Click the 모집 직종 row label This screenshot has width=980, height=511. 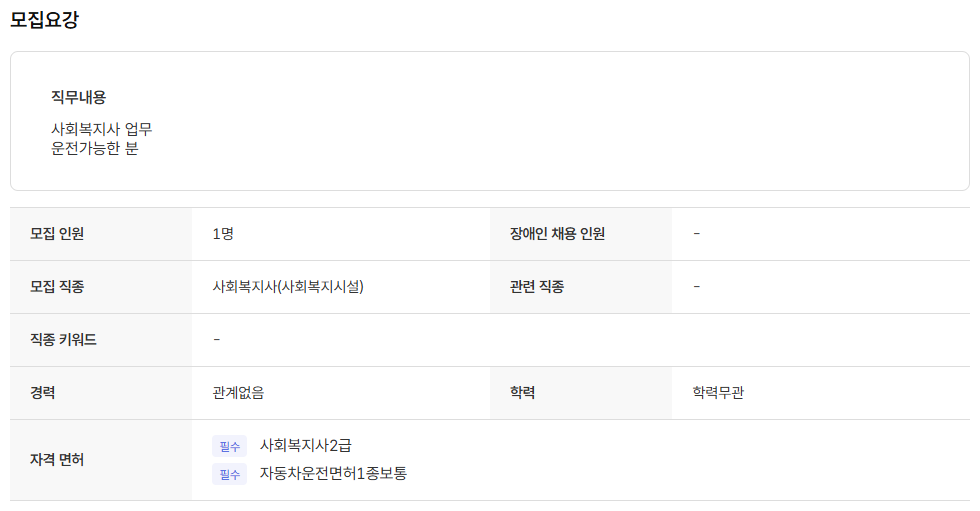57,287
